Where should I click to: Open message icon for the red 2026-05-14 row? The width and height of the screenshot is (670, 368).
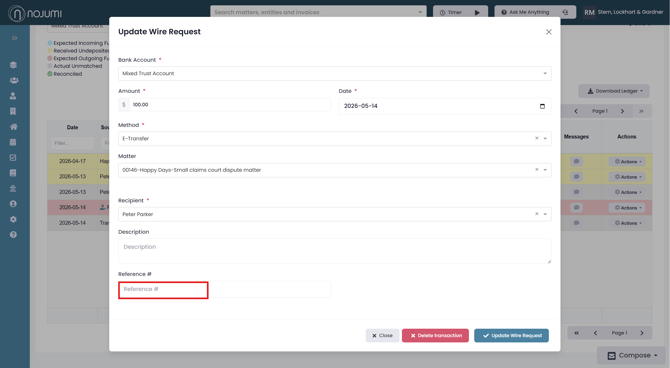coord(576,208)
